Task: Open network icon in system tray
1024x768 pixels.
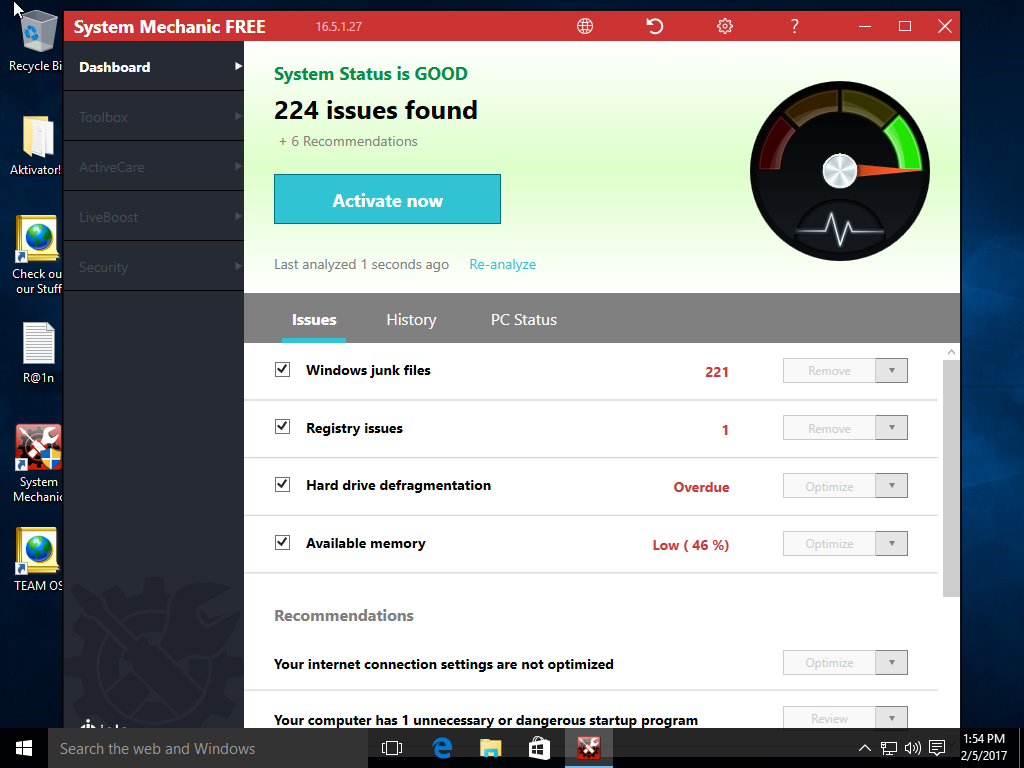Action: pyautogui.click(x=888, y=748)
